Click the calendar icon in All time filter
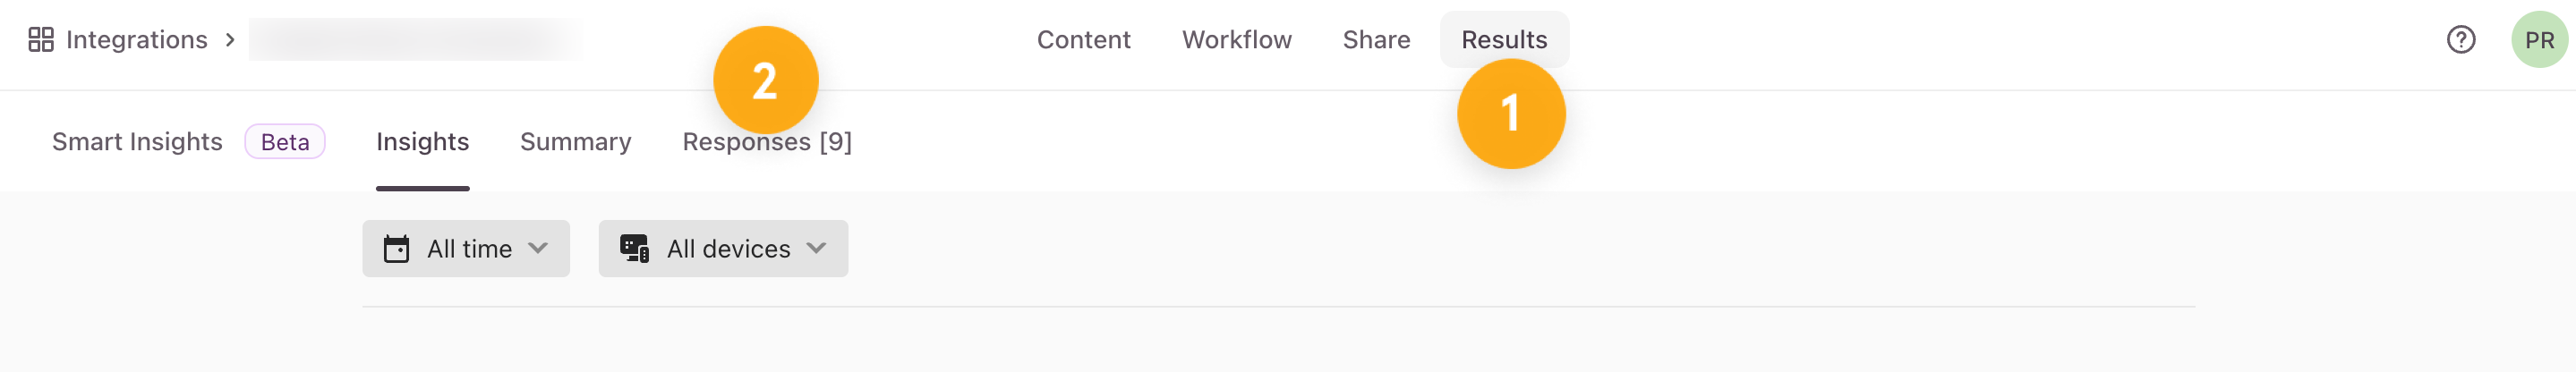This screenshot has width=2576, height=372. tap(397, 249)
